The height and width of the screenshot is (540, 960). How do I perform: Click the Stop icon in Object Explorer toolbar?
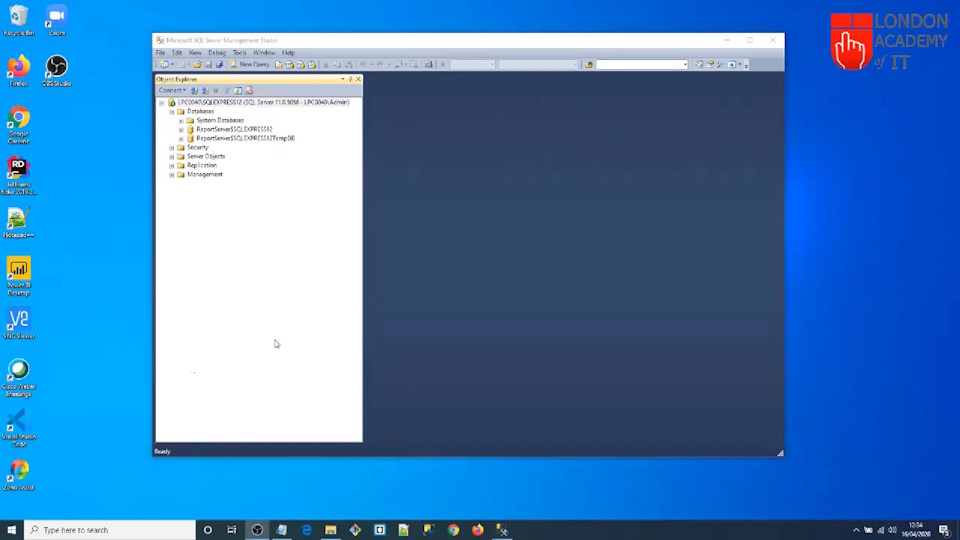point(216,91)
